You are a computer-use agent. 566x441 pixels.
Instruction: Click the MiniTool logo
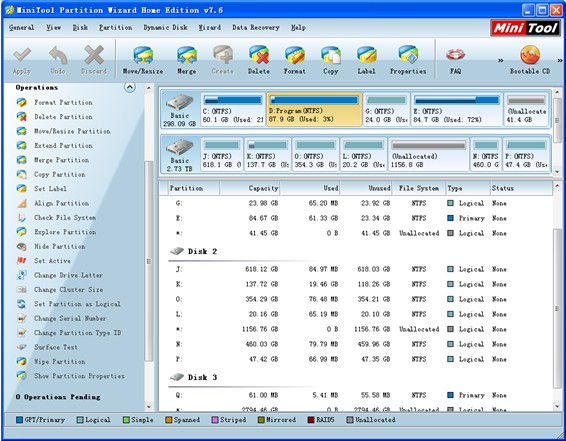526,28
